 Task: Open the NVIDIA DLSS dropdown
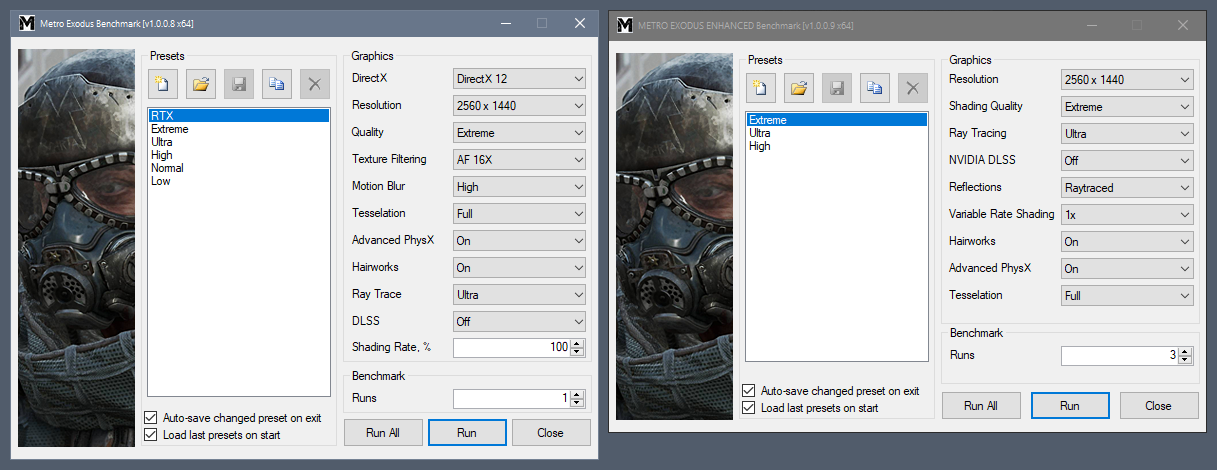pyautogui.click(x=1127, y=160)
